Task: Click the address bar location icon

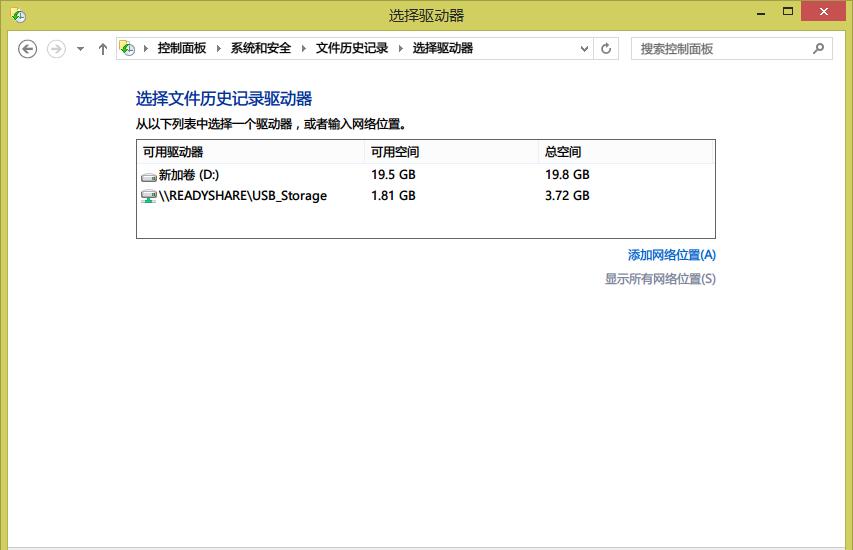Action: (128, 48)
